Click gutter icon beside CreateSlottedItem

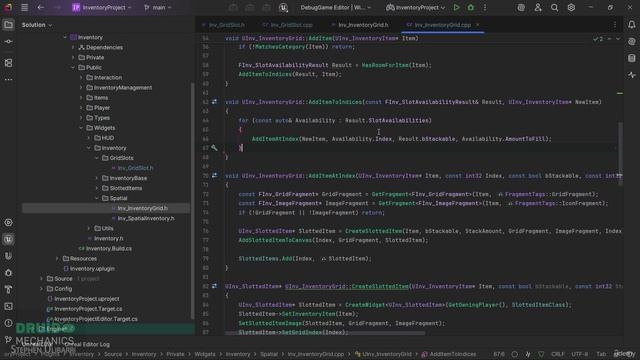coord(215,286)
